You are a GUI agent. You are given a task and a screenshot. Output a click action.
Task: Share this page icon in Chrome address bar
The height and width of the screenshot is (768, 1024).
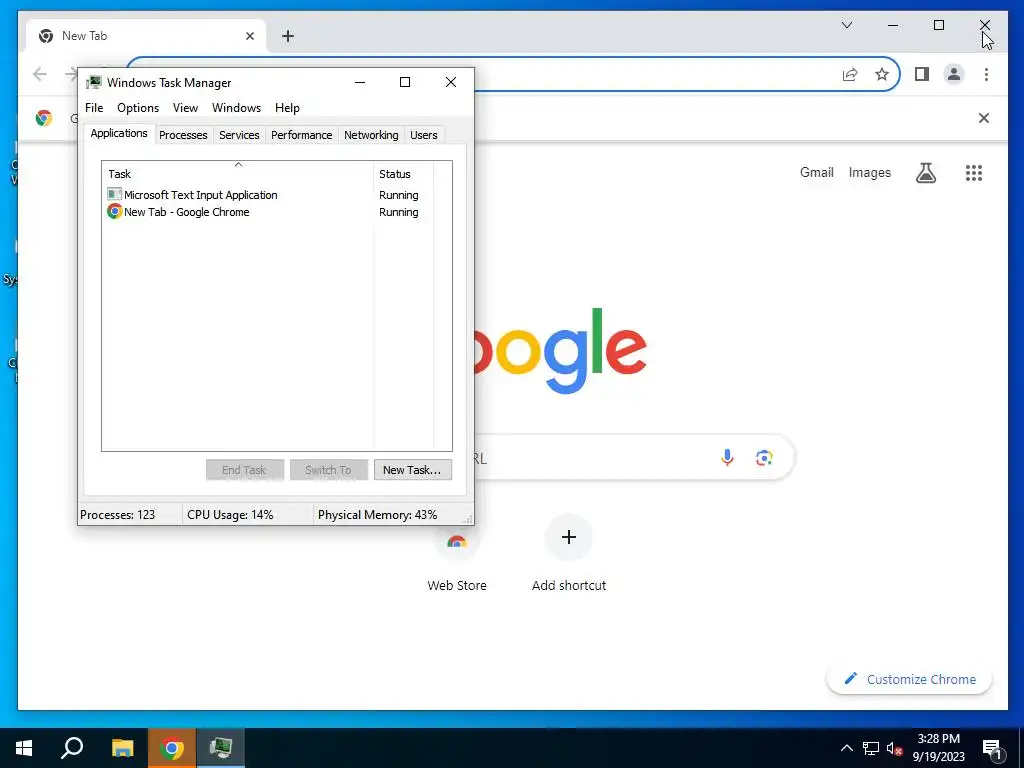(850, 74)
